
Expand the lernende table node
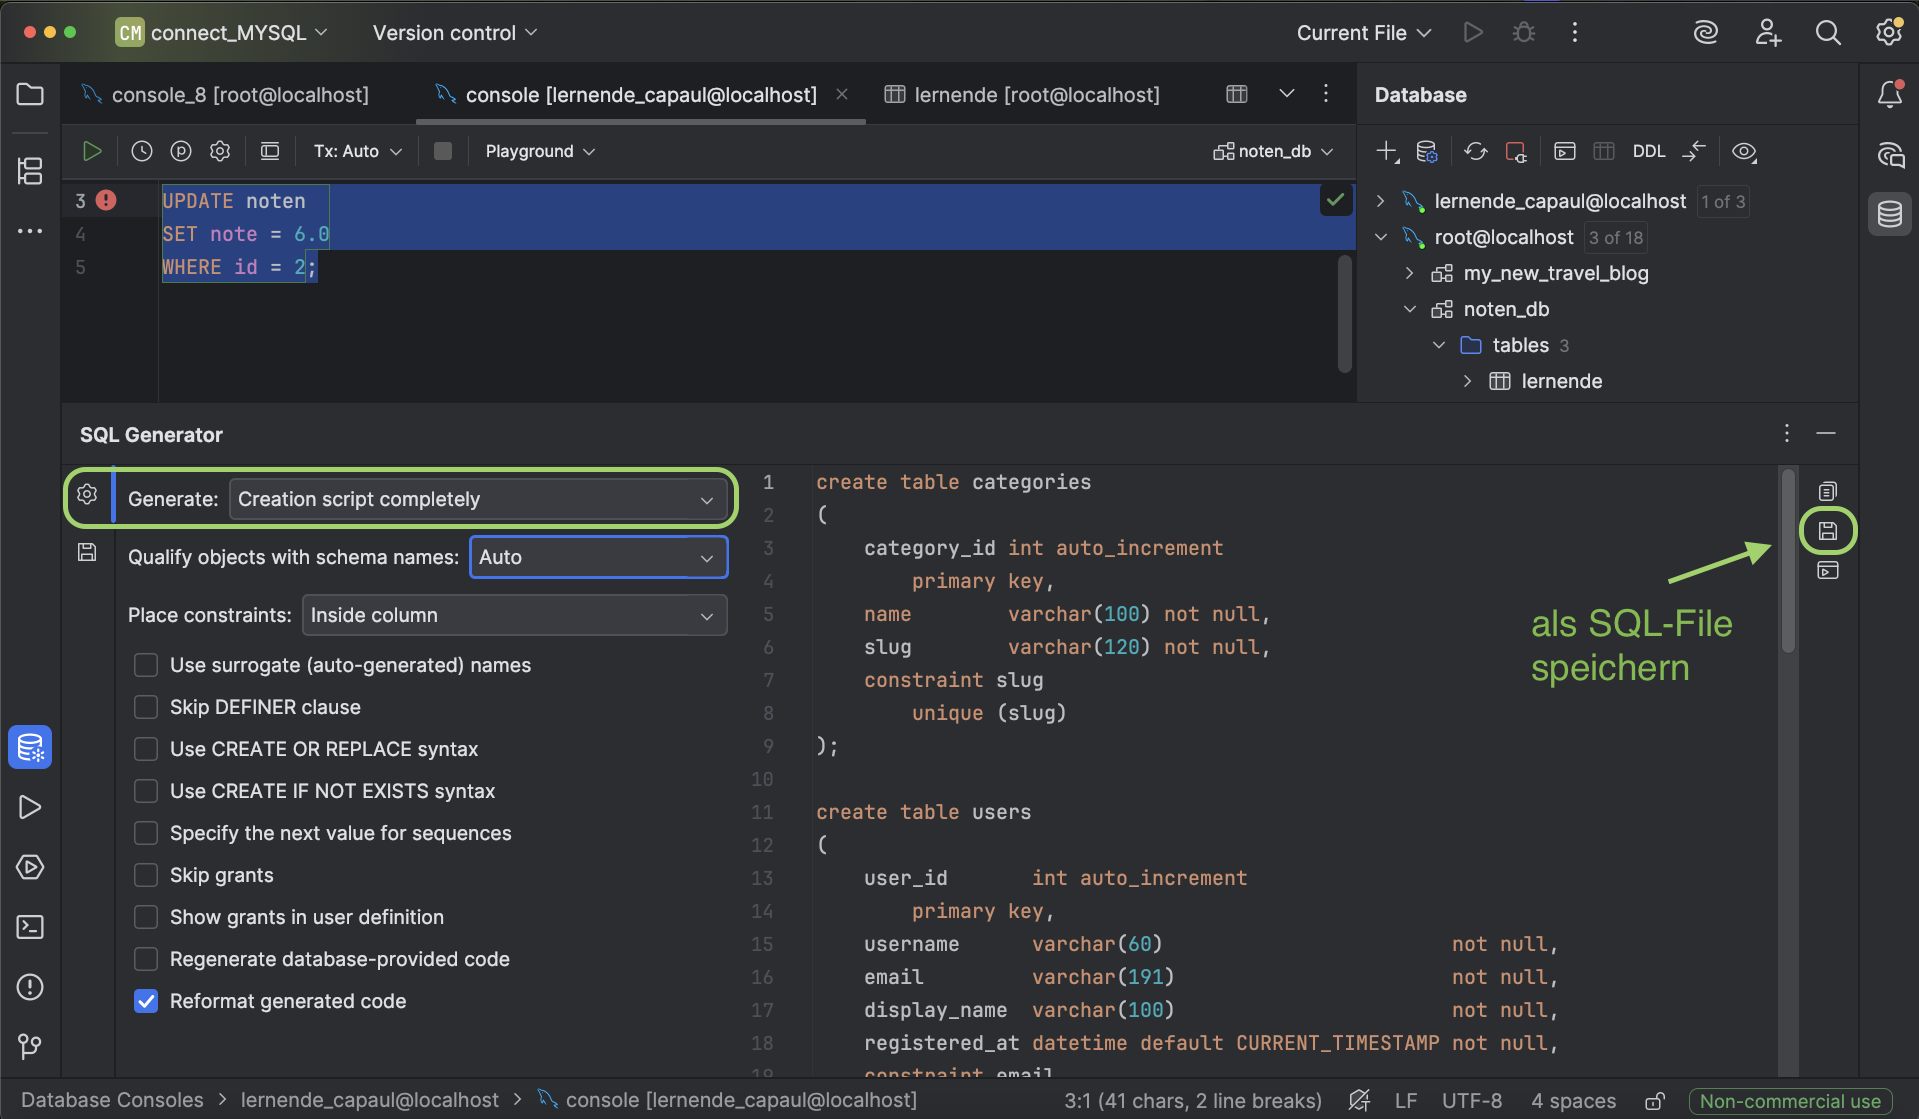coord(1467,381)
